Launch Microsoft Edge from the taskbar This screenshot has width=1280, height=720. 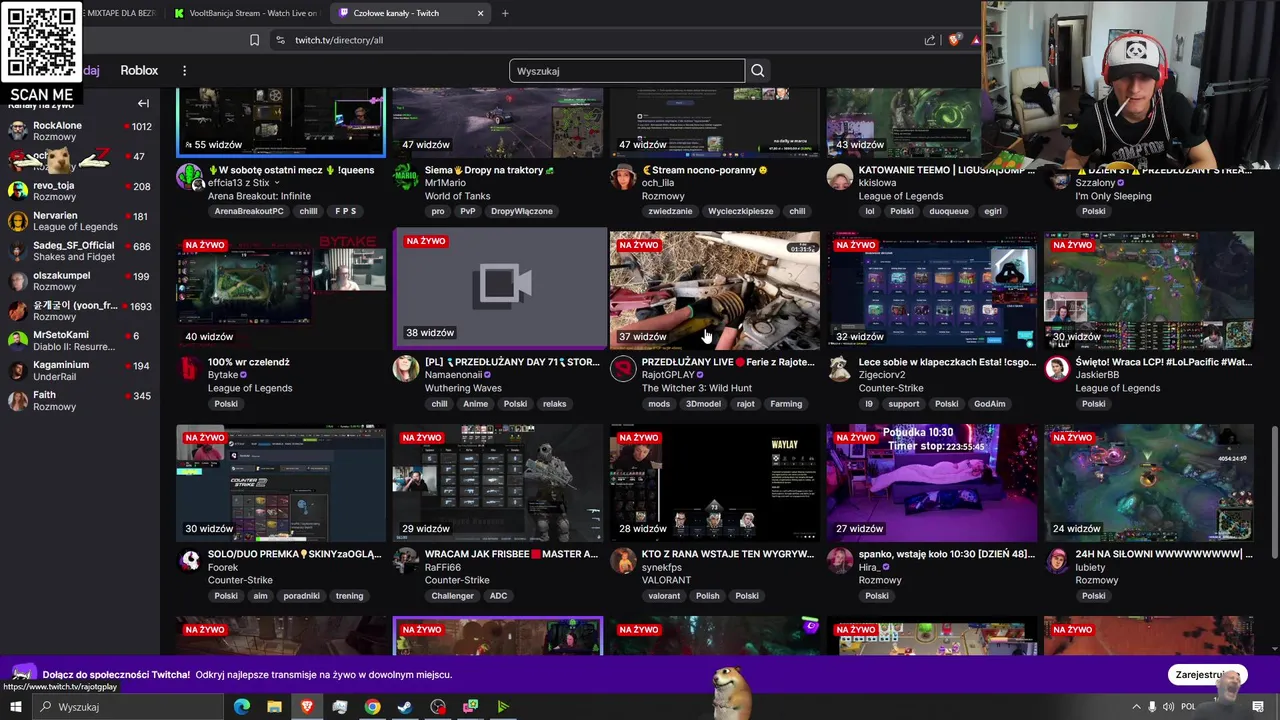(x=242, y=707)
